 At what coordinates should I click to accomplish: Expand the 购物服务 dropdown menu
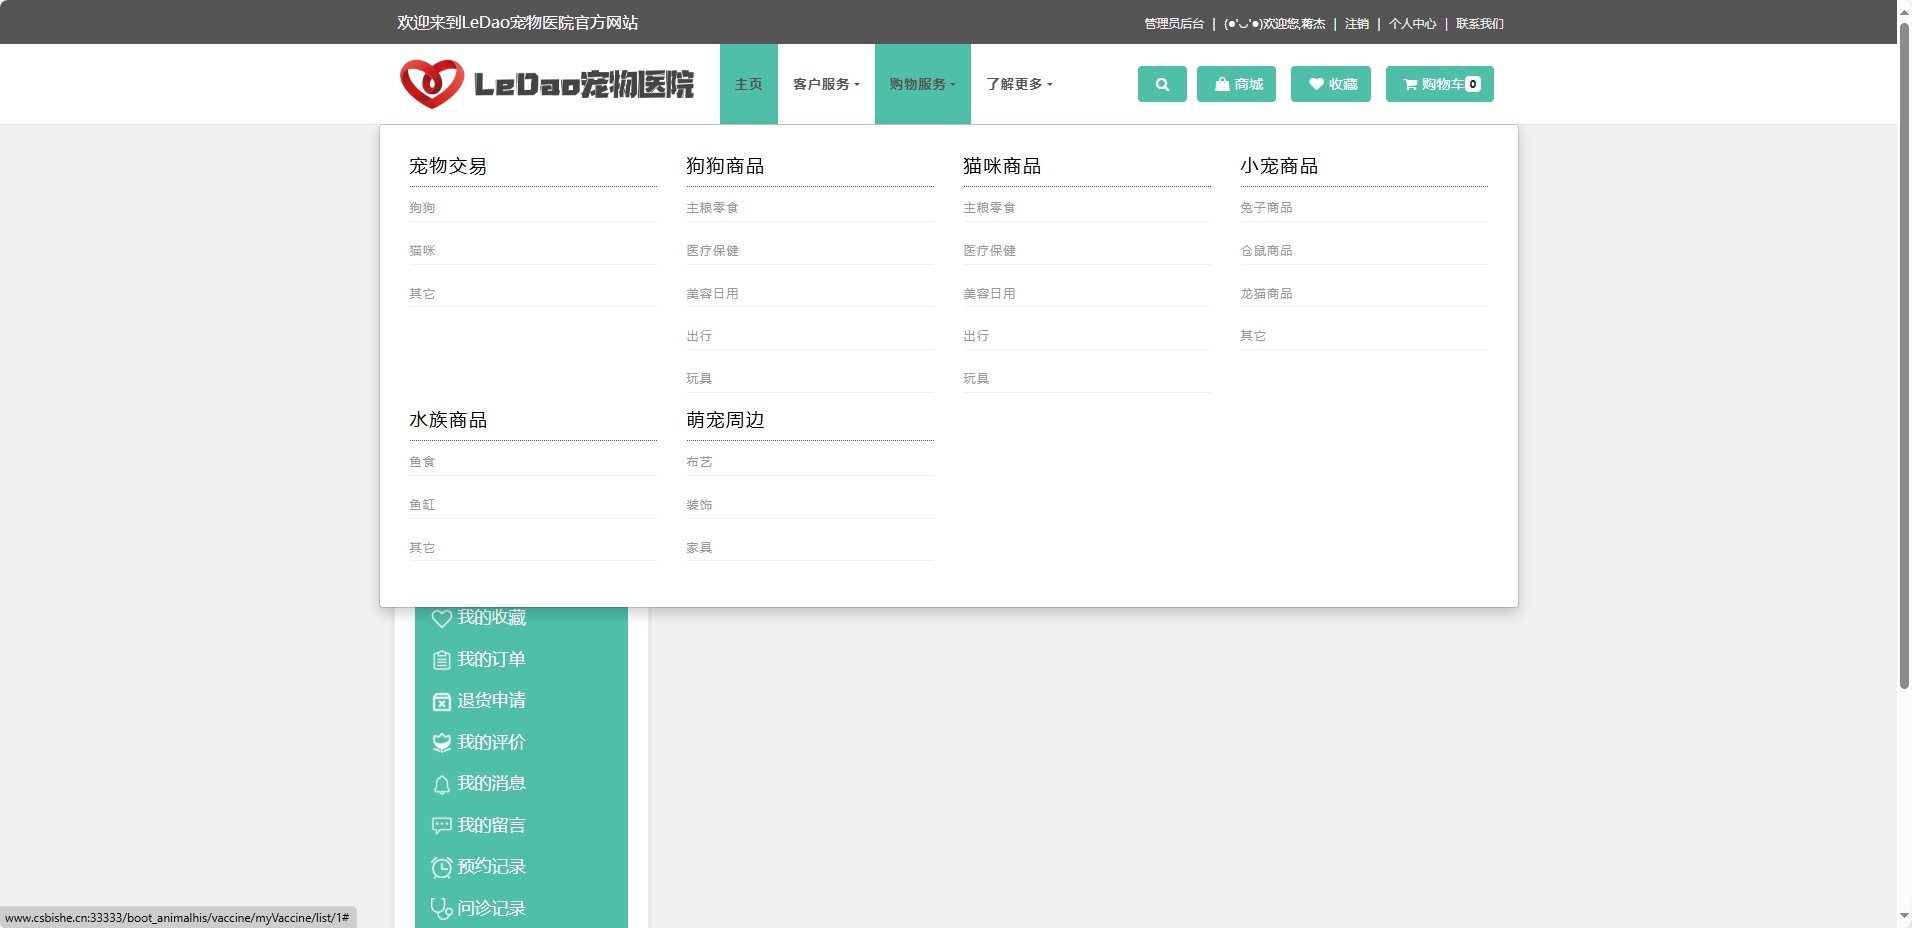click(x=922, y=84)
